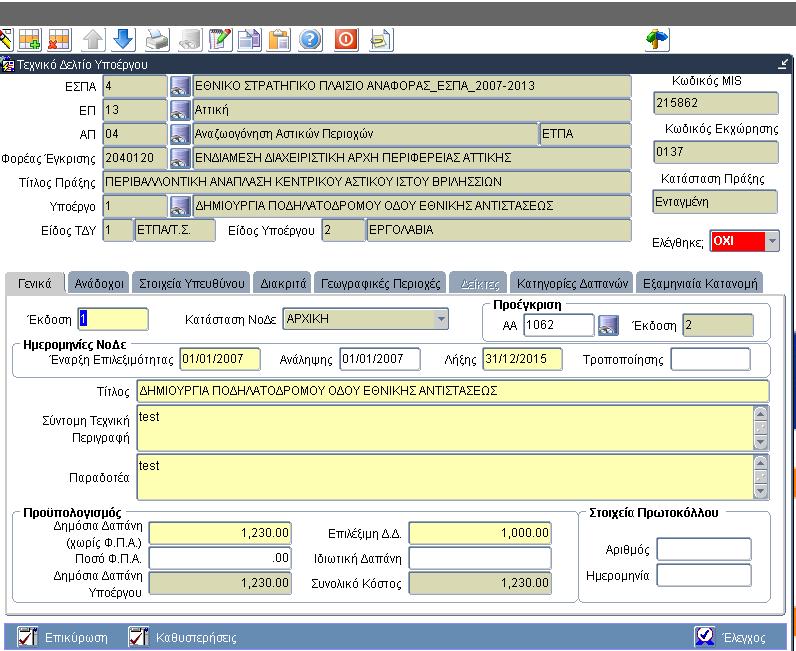
Task: Open the Γεωγραφικές Περιοχές tab
Action: click(x=381, y=283)
